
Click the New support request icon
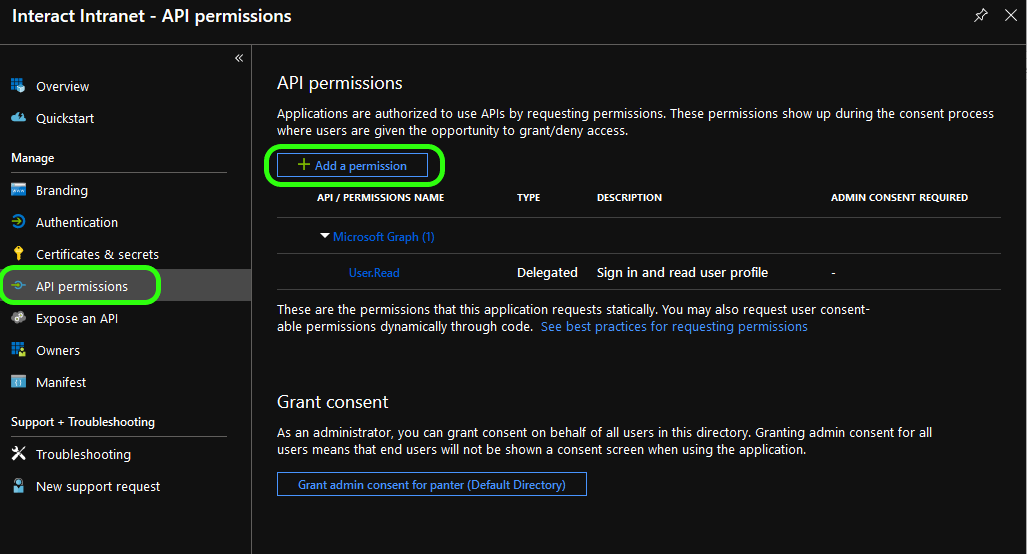[18, 485]
